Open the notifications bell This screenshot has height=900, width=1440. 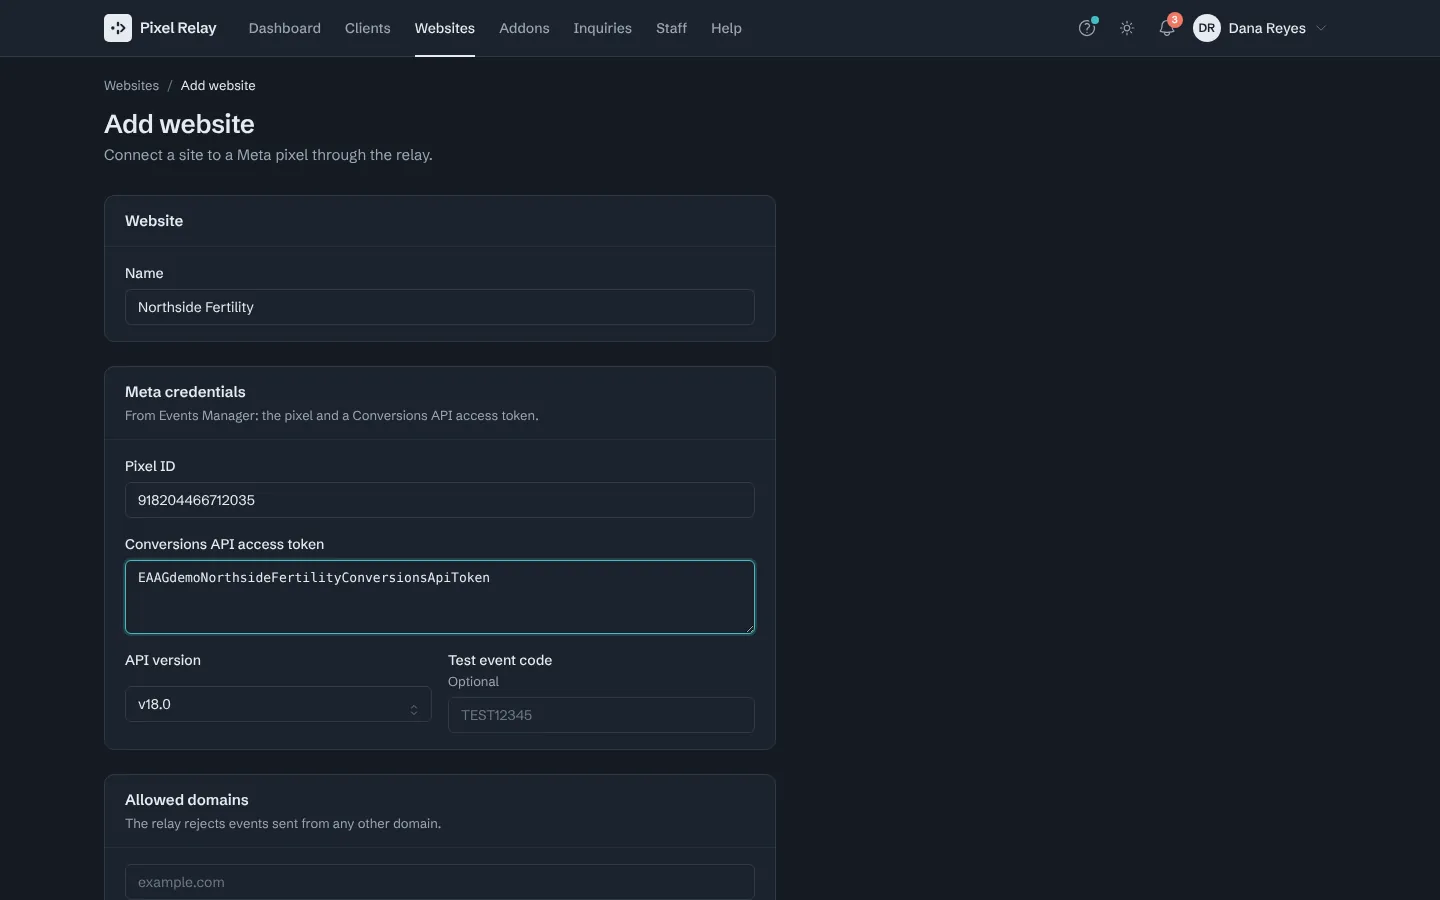pyautogui.click(x=1167, y=28)
